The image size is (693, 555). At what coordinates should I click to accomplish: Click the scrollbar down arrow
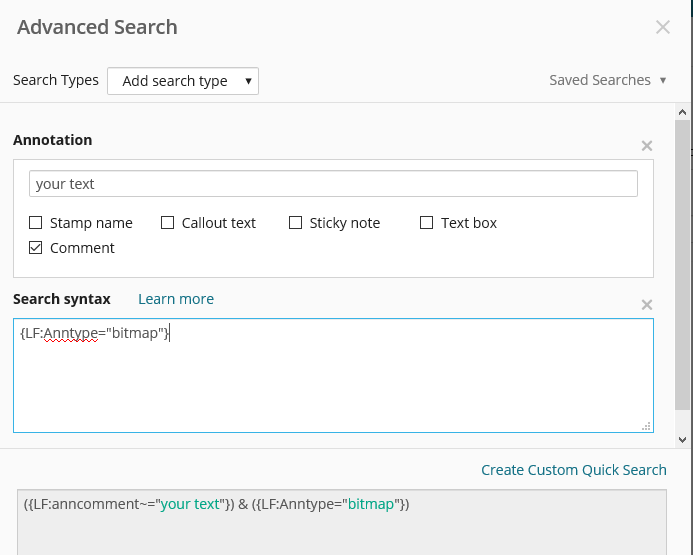point(682,440)
